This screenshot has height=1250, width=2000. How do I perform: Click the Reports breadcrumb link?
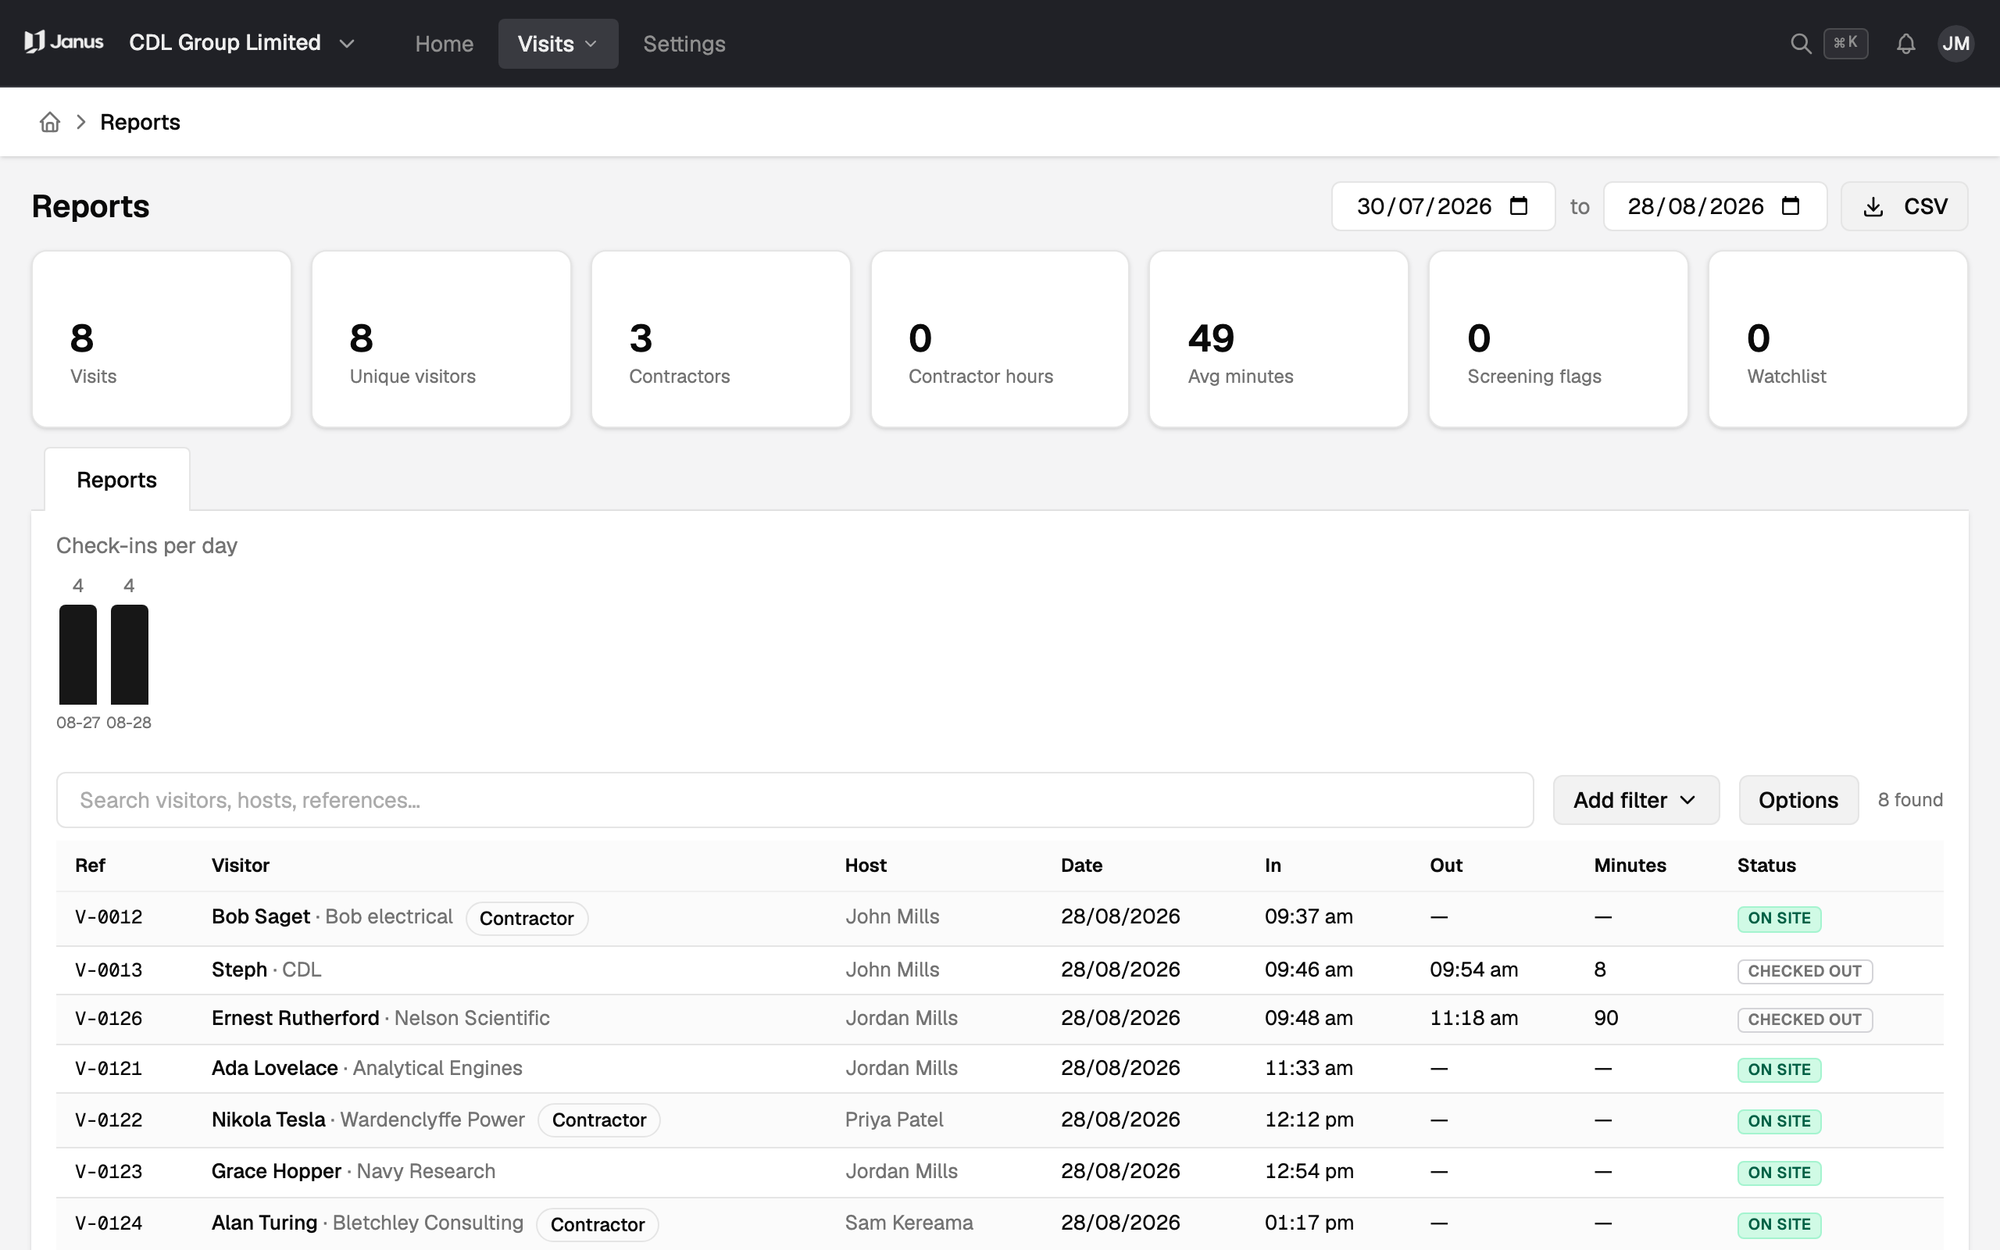click(140, 122)
